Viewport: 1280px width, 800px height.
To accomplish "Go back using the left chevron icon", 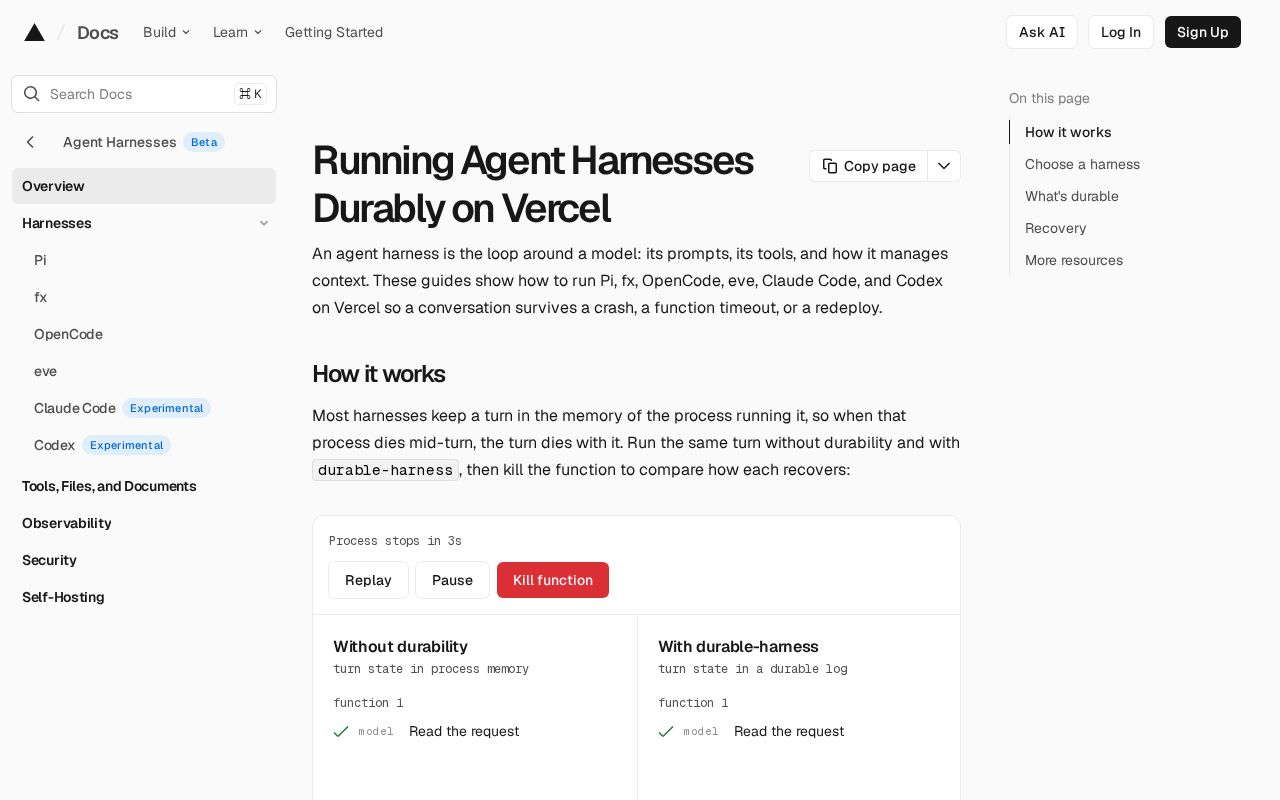I will click(x=30, y=142).
